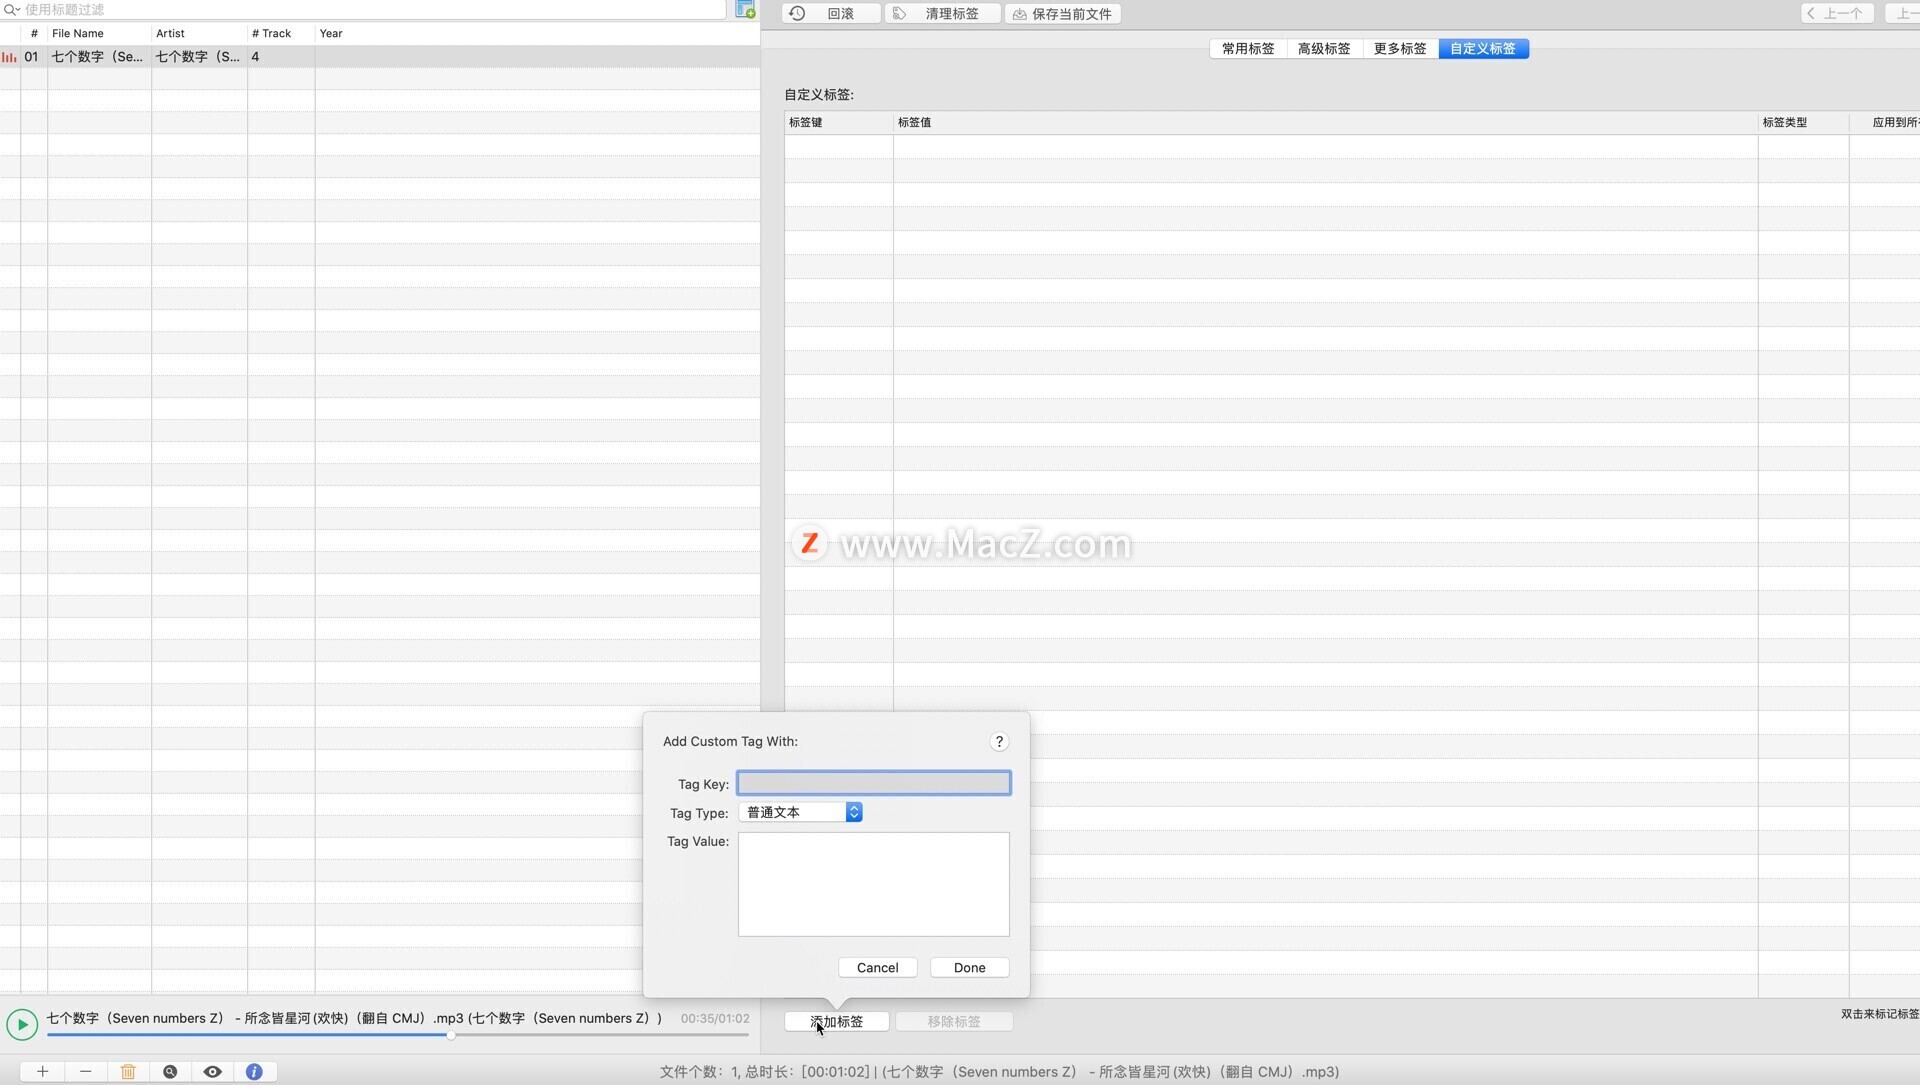Click the help question mark button

click(998, 741)
